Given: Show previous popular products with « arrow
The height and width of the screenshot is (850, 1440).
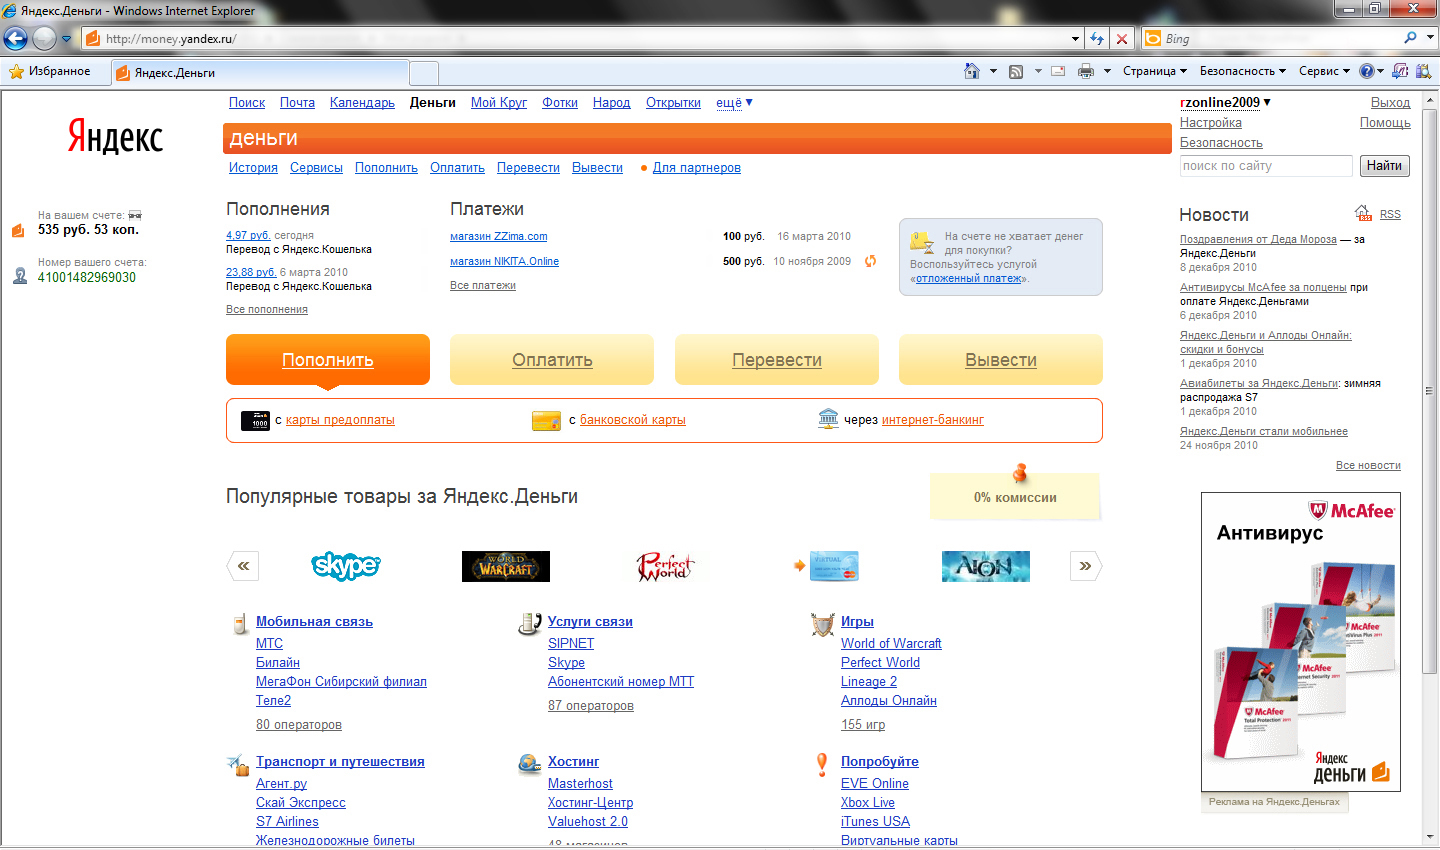Looking at the screenshot, I should click(x=243, y=566).
